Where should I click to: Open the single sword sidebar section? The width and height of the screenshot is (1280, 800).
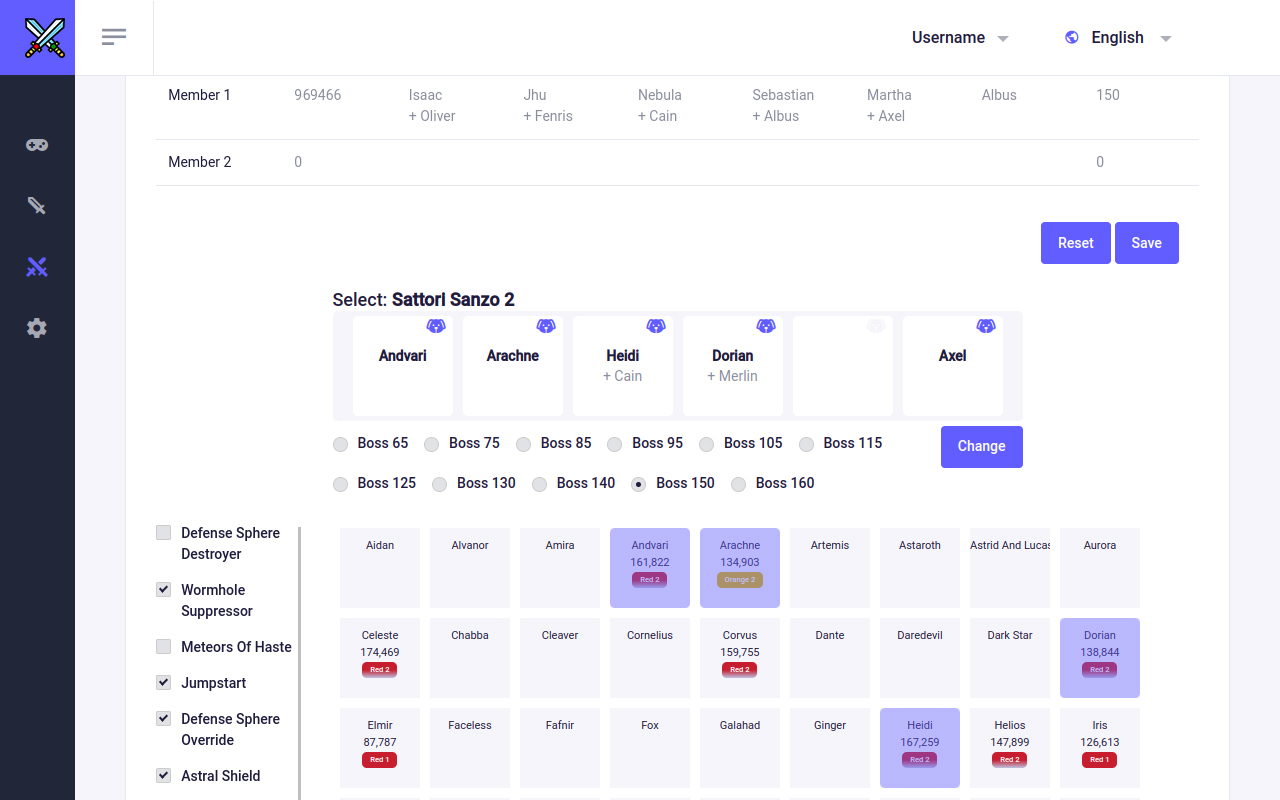(37, 206)
